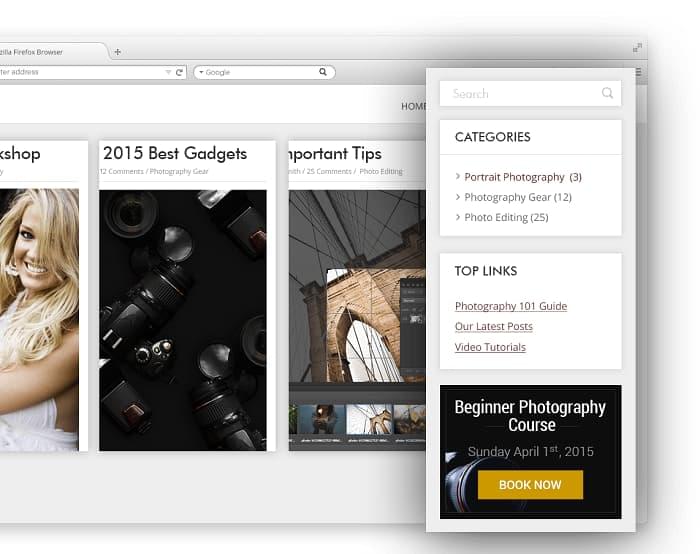
Task: Click the Google search magnifier icon
Action: (323, 72)
